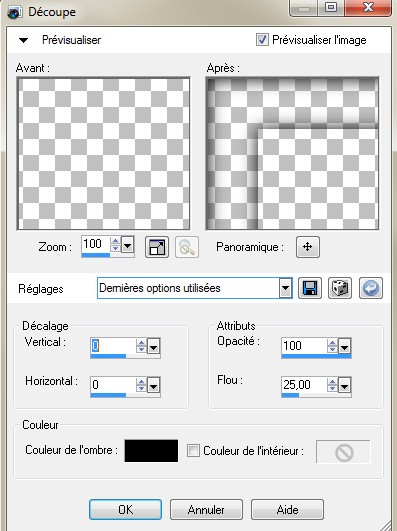Click the OK button
397x531 pixels.
[x=125, y=509]
